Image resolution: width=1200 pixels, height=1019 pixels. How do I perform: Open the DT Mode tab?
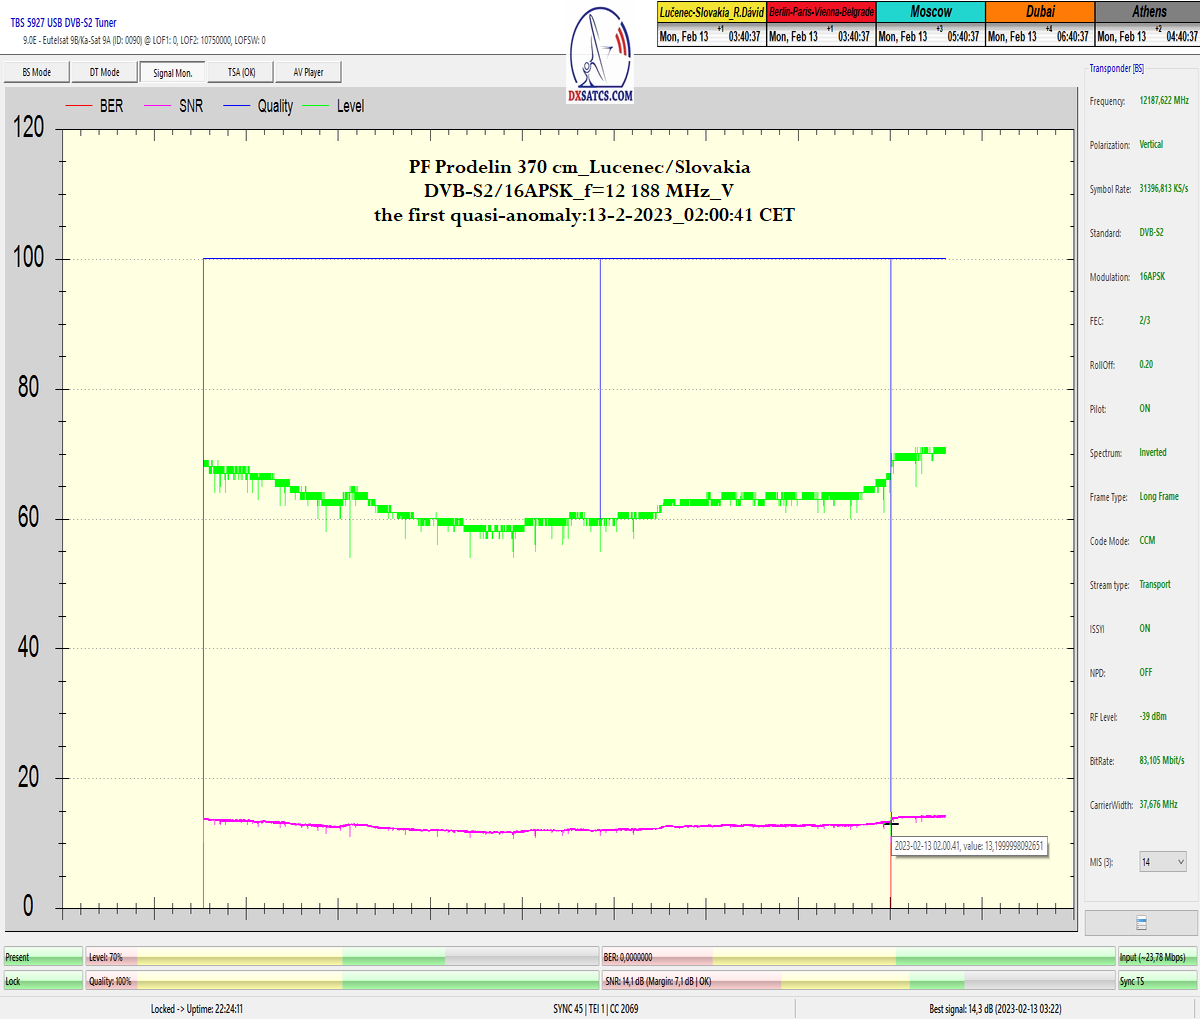pyautogui.click(x=105, y=72)
